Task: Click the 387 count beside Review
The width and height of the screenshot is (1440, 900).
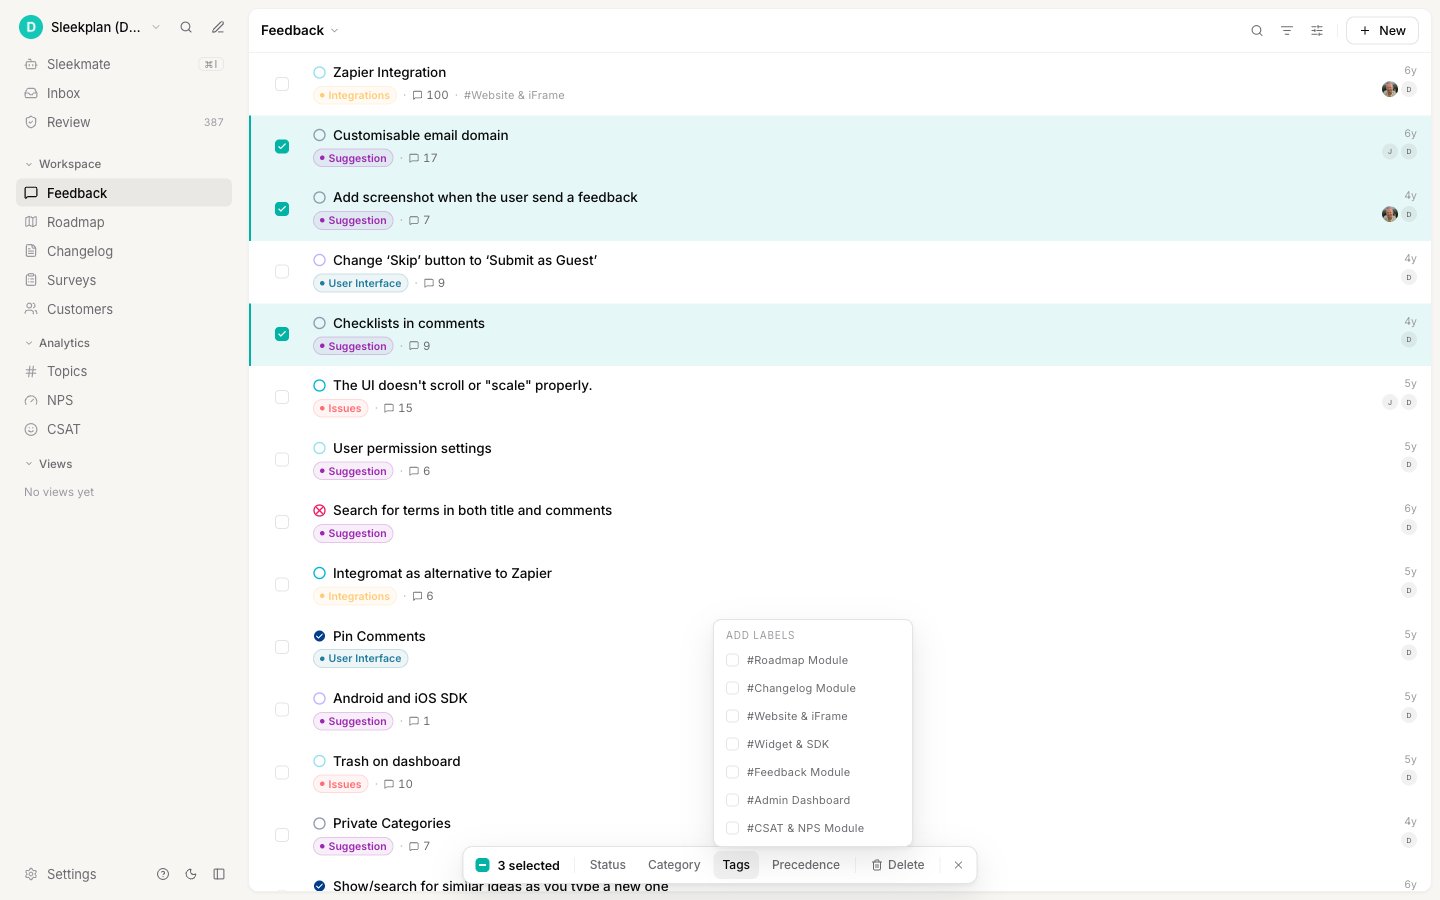Action: tap(214, 122)
